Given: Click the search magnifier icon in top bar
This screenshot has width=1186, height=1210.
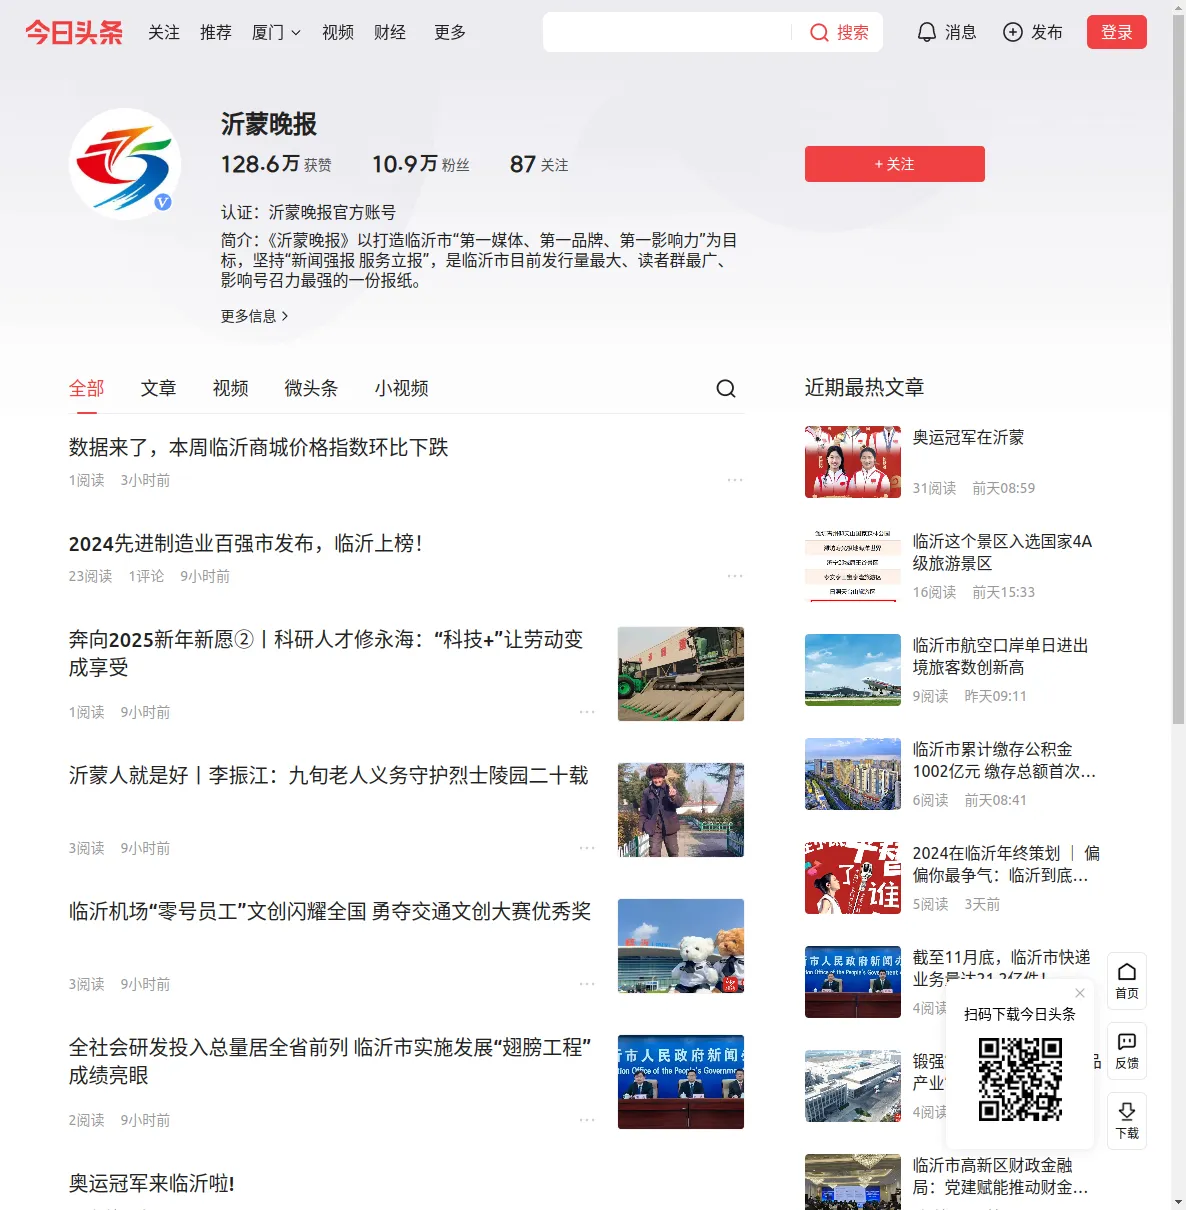Looking at the screenshot, I should (819, 32).
